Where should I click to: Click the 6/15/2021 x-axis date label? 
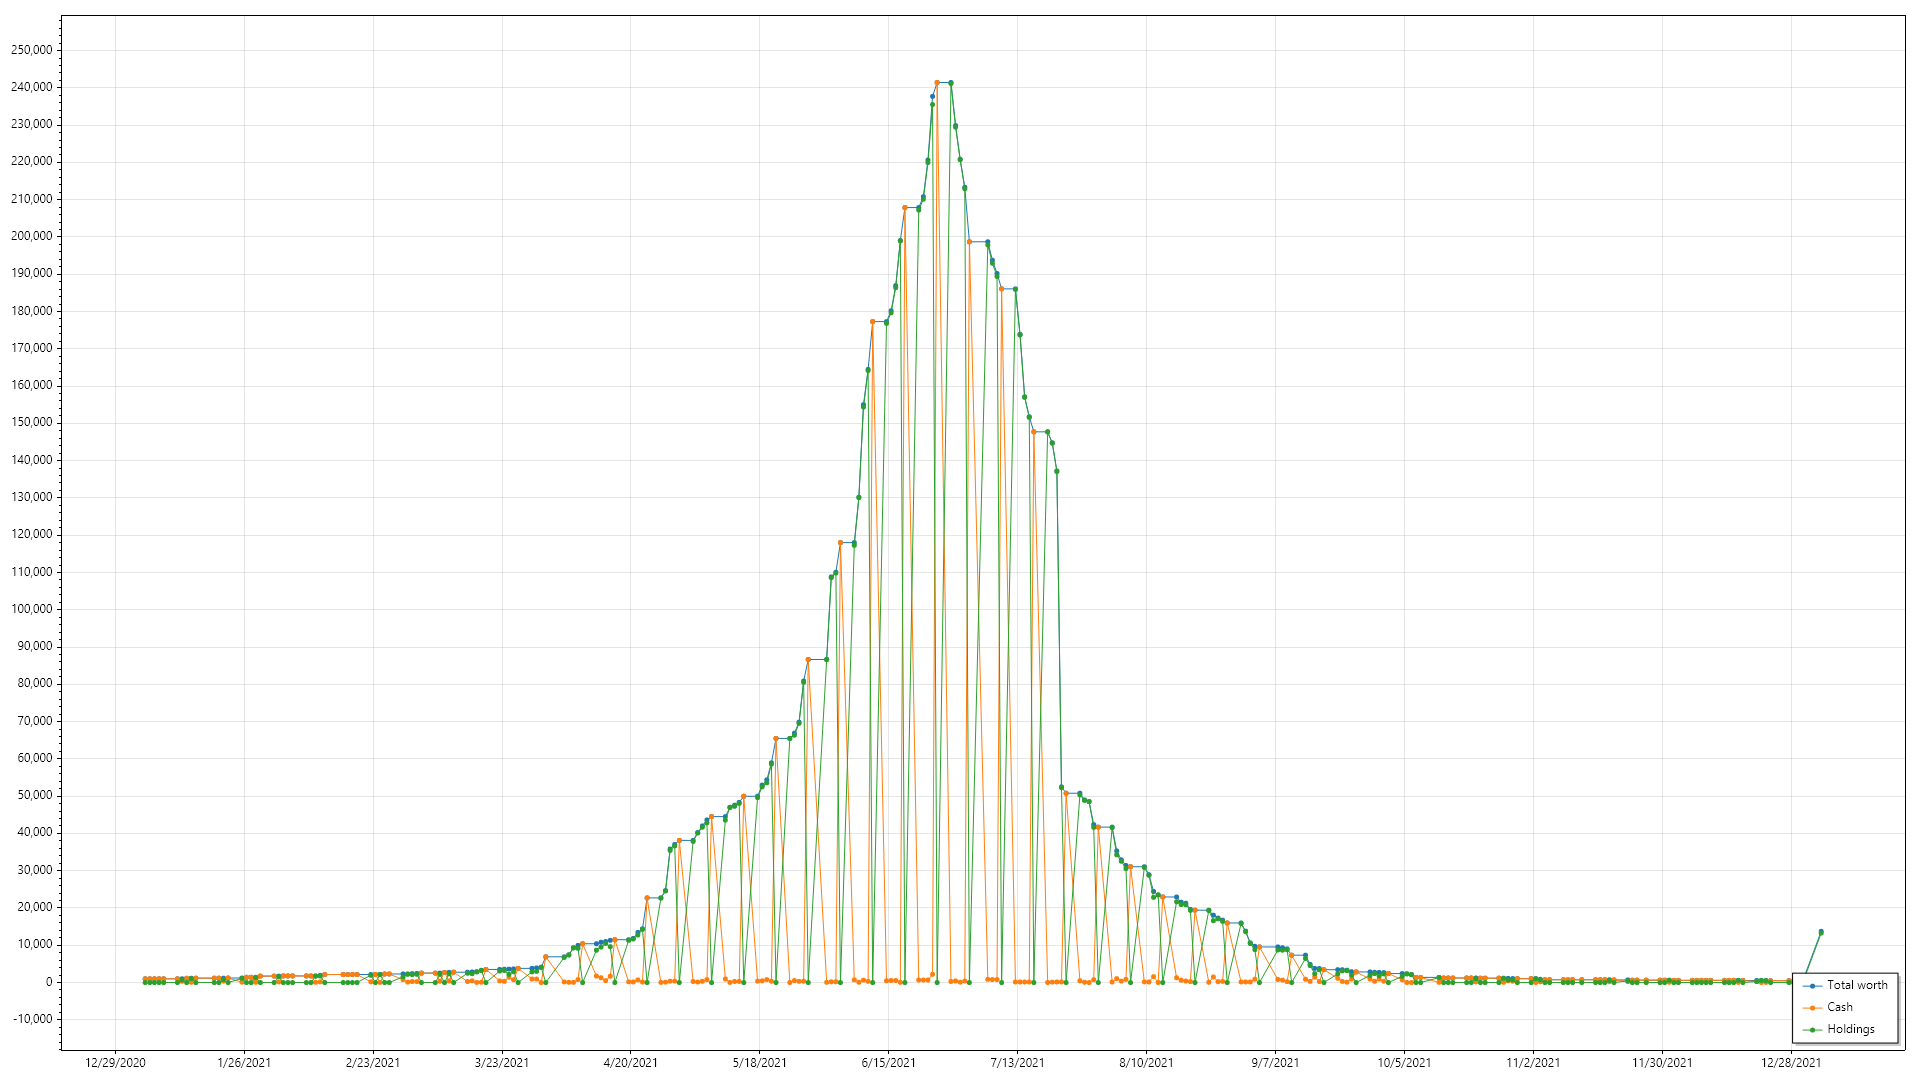[x=888, y=1063]
